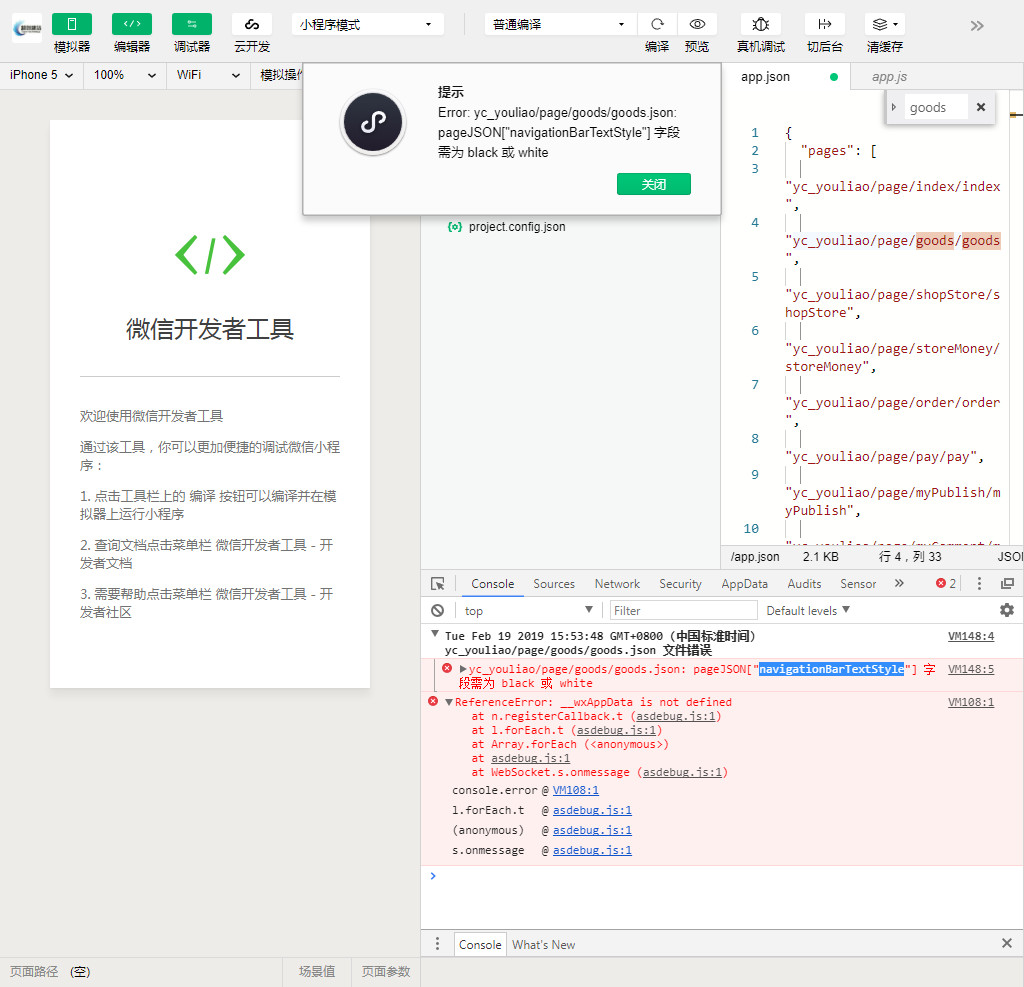Toggle the simulator (模拟器) panel button
Viewport: 1024px width, 987px height.
[x=72, y=24]
